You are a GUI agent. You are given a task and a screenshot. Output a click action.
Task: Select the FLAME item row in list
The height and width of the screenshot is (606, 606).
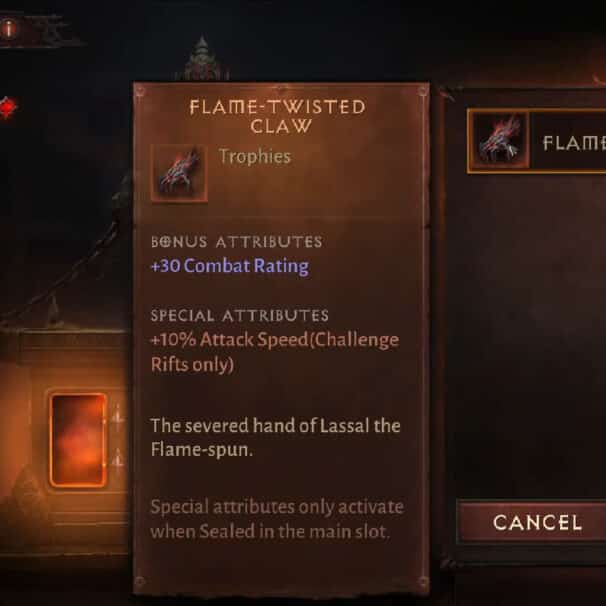point(537,141)
